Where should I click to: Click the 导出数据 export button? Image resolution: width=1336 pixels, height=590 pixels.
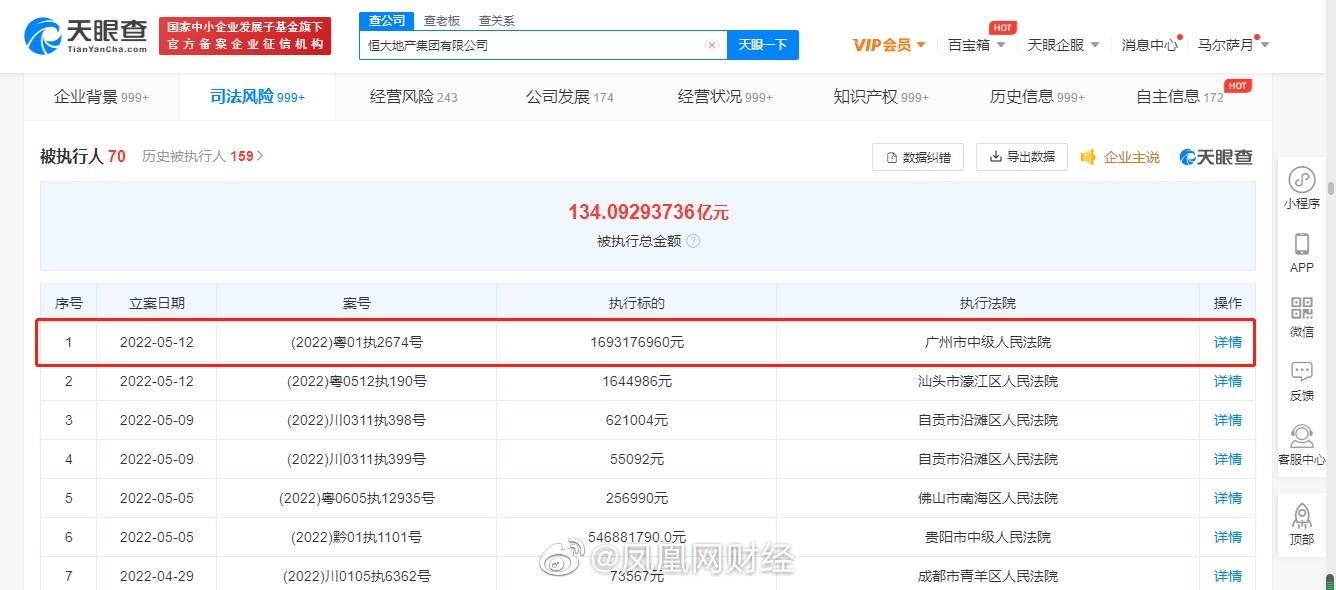(x=1021, y=157)
